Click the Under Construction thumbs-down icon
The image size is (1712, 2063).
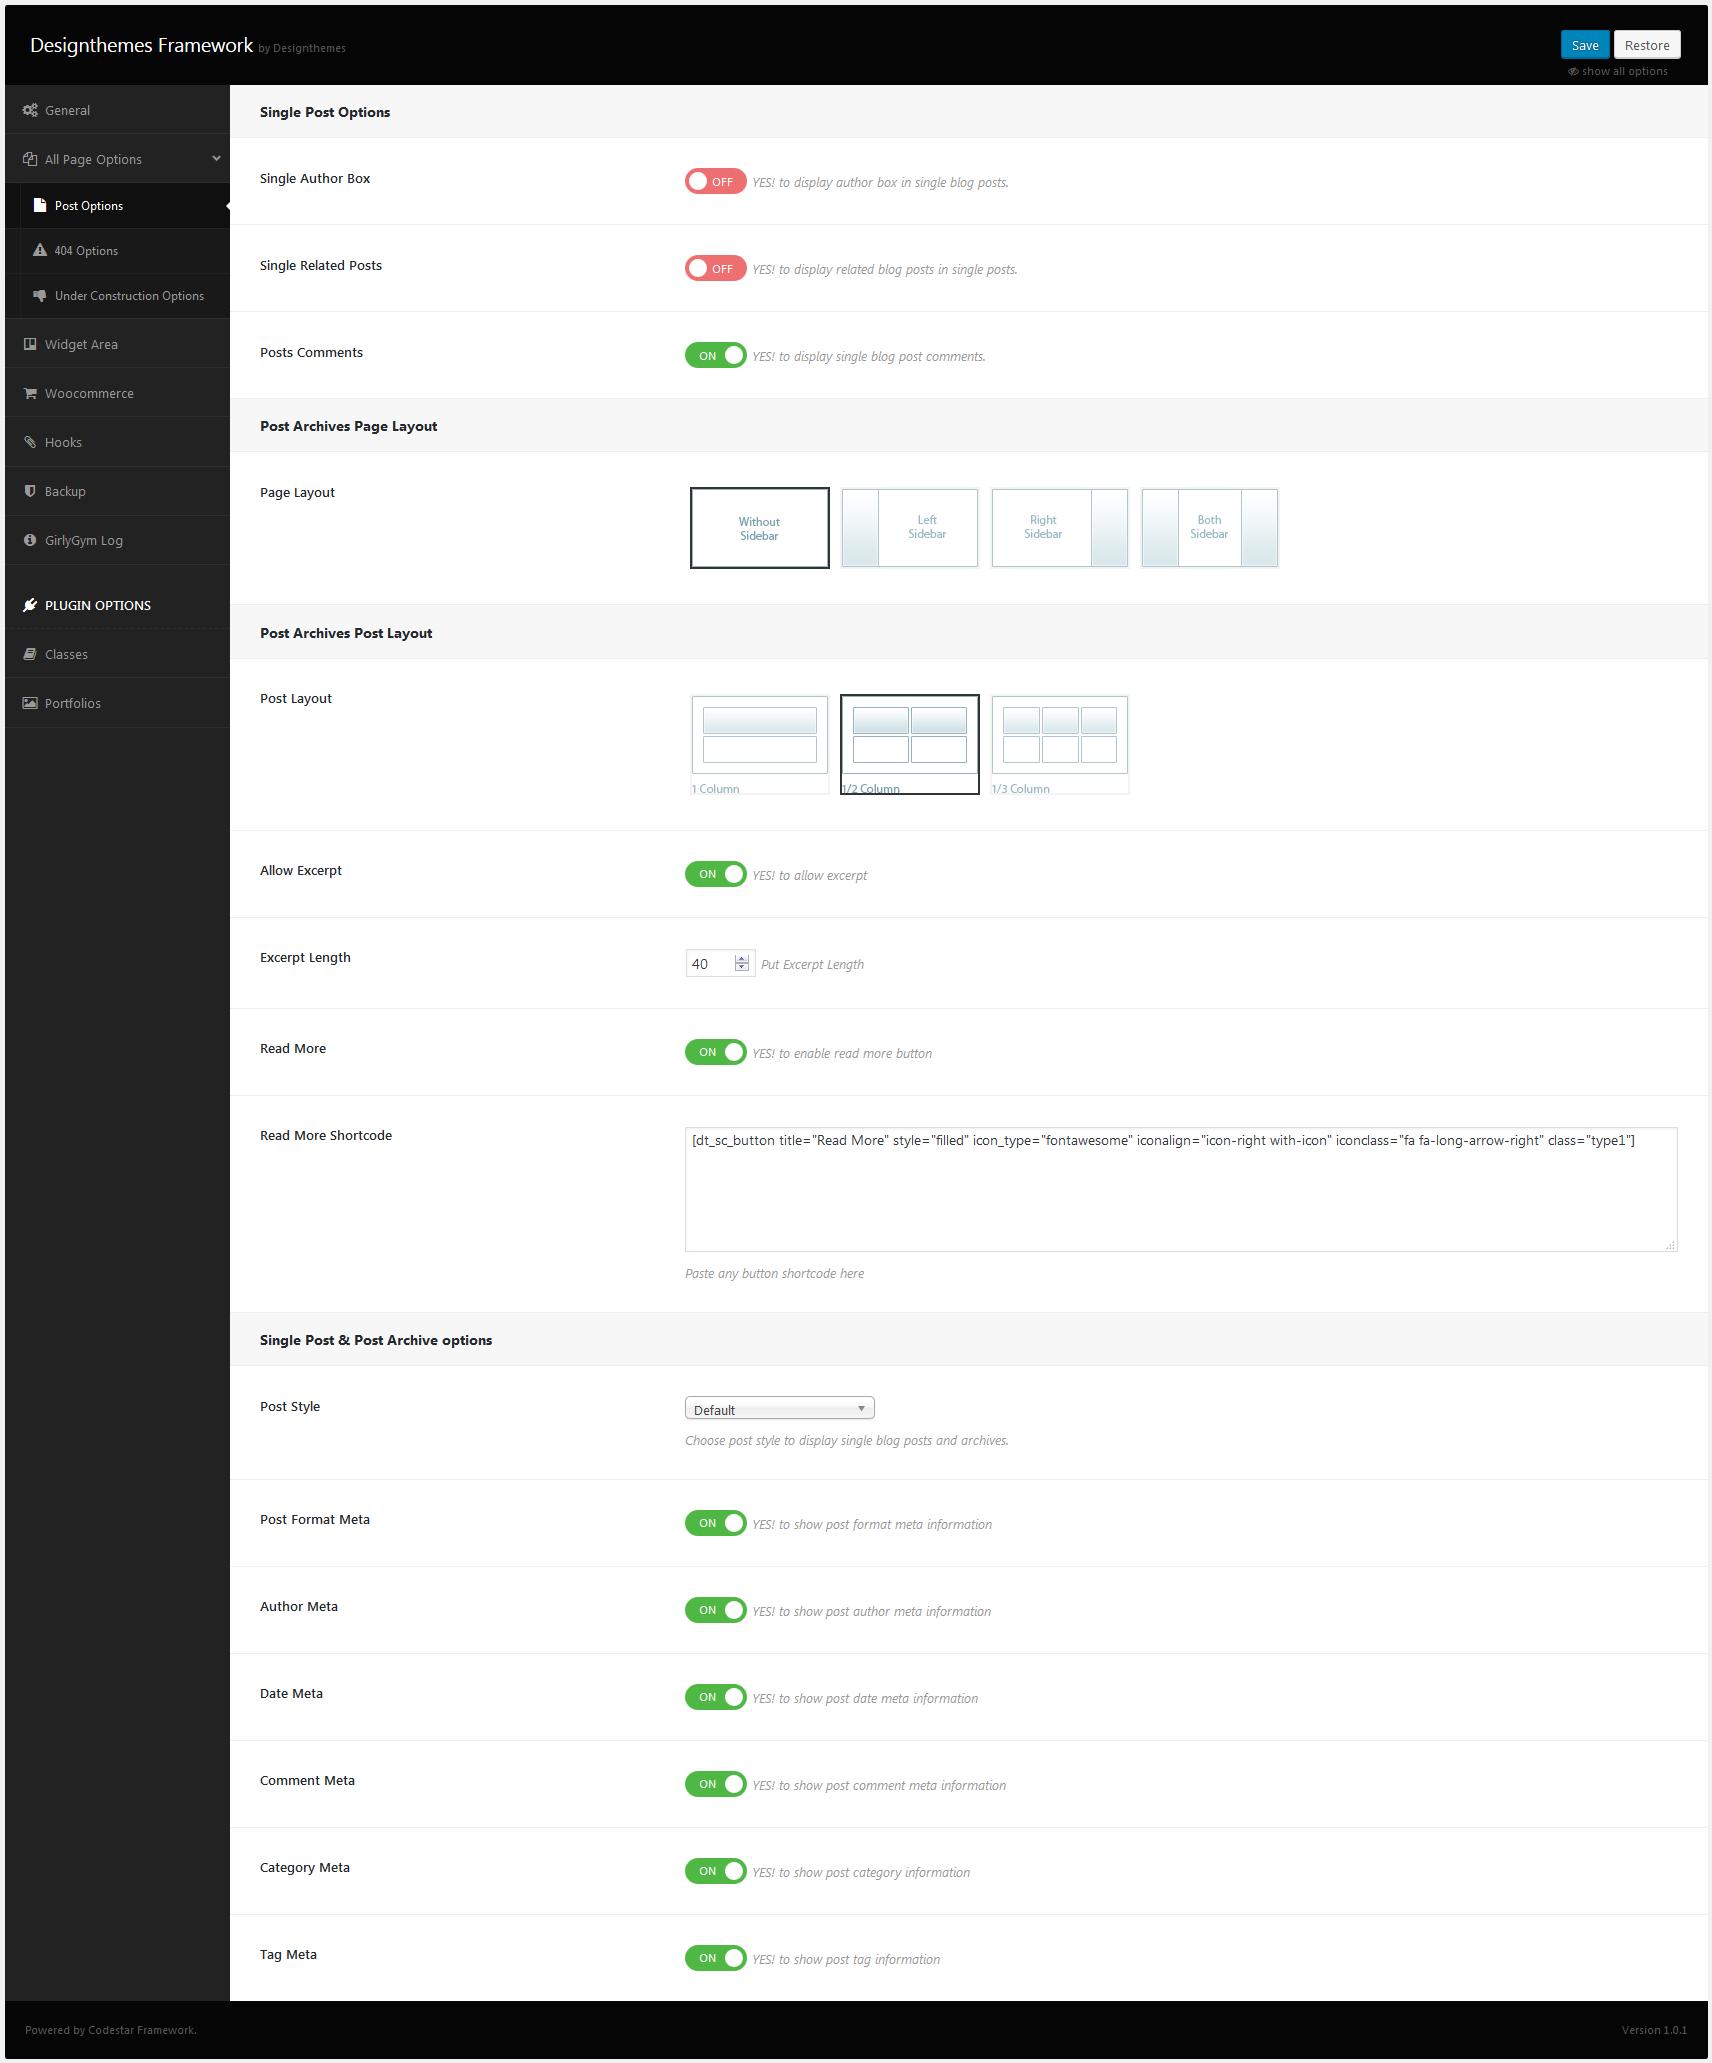[x=40, y=295]
